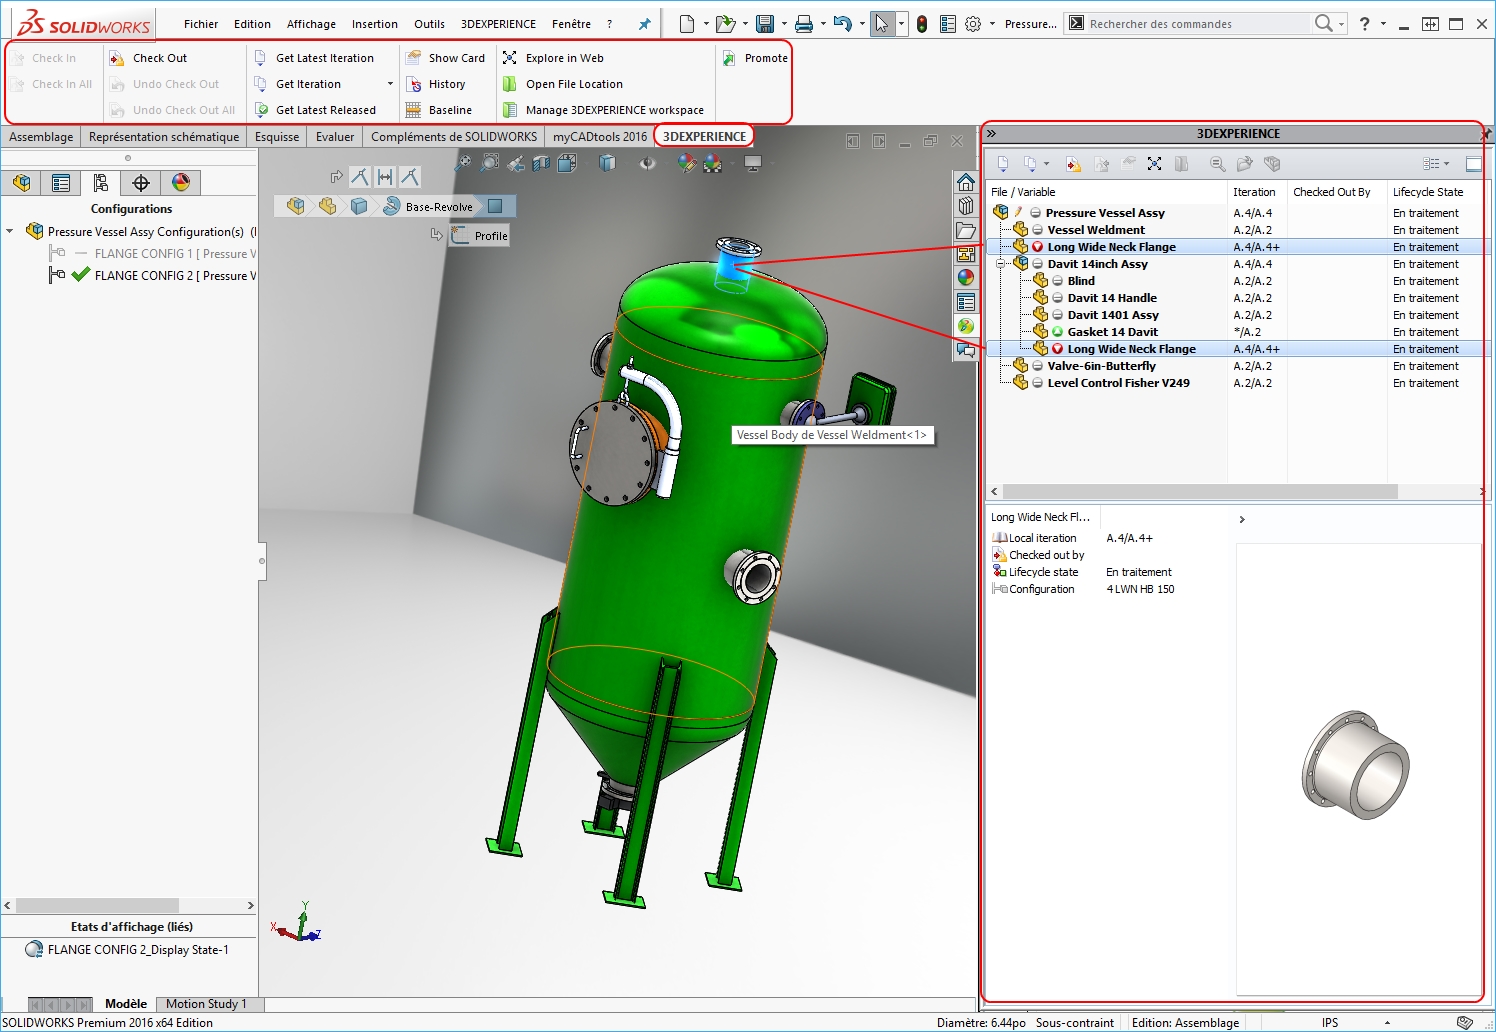The height and width of the screenshot is (1032, 1496).
Task: Click the Save icon in title bar
Action: (765, 24)
